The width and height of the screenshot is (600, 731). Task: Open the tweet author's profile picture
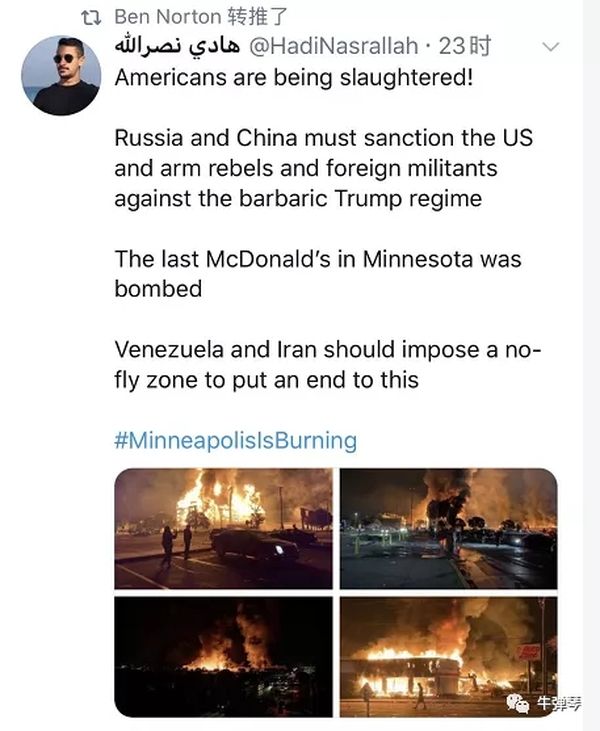point(60,75)
